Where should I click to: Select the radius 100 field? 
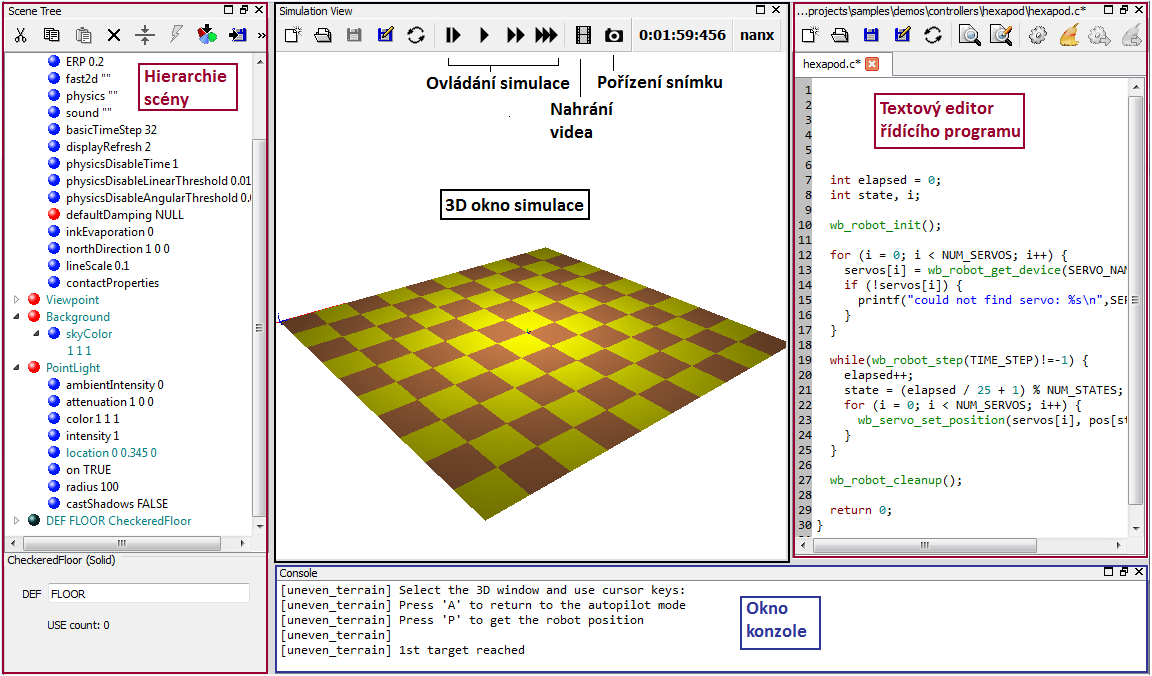pos(92,486)
